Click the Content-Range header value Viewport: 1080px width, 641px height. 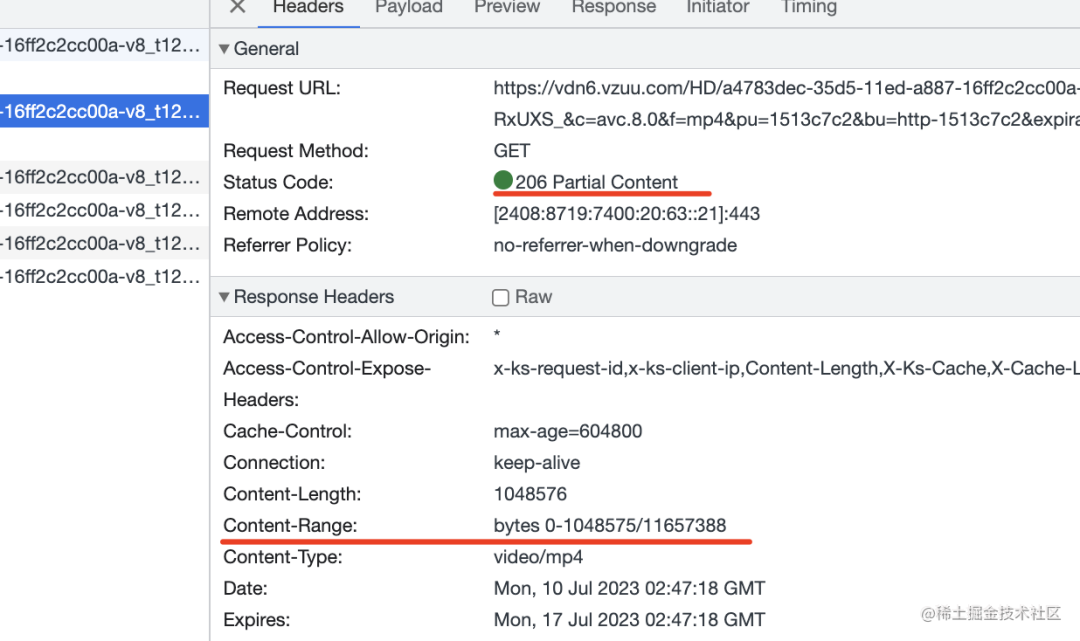coord(610,525)
